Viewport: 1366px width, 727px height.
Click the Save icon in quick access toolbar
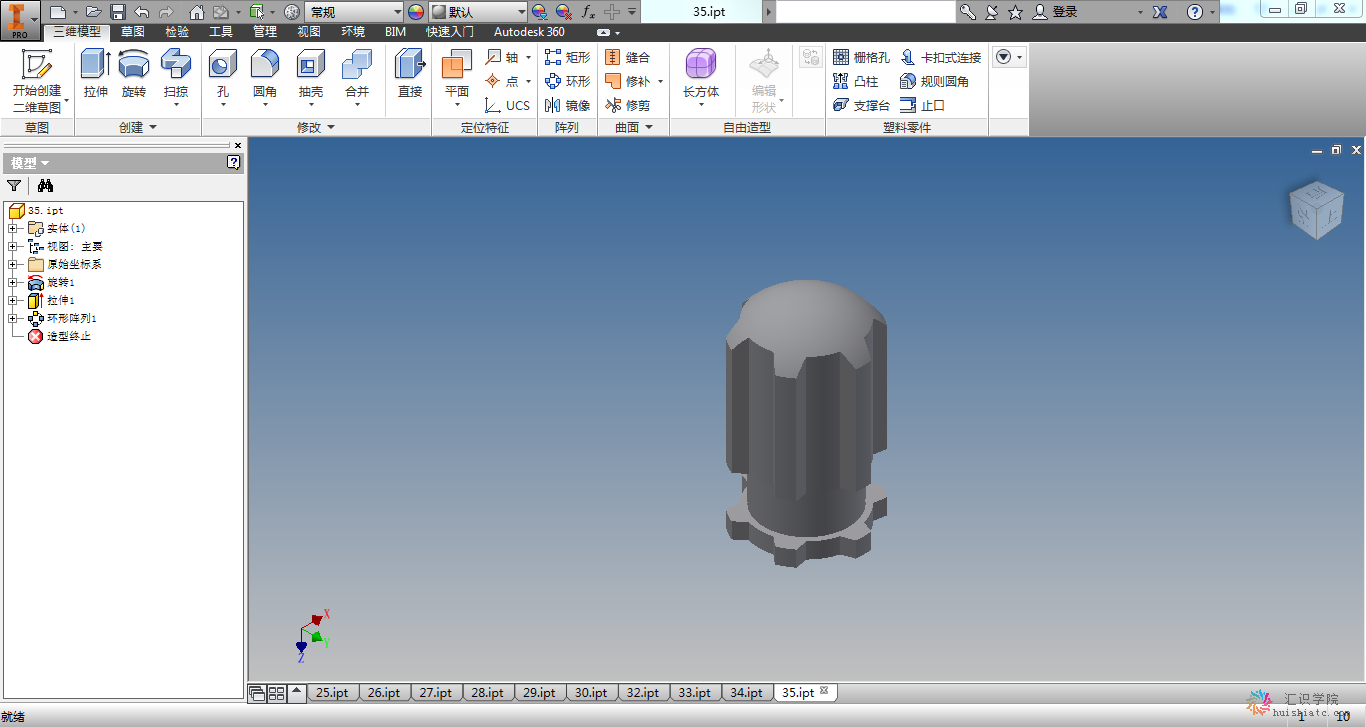tap(118, 12)
